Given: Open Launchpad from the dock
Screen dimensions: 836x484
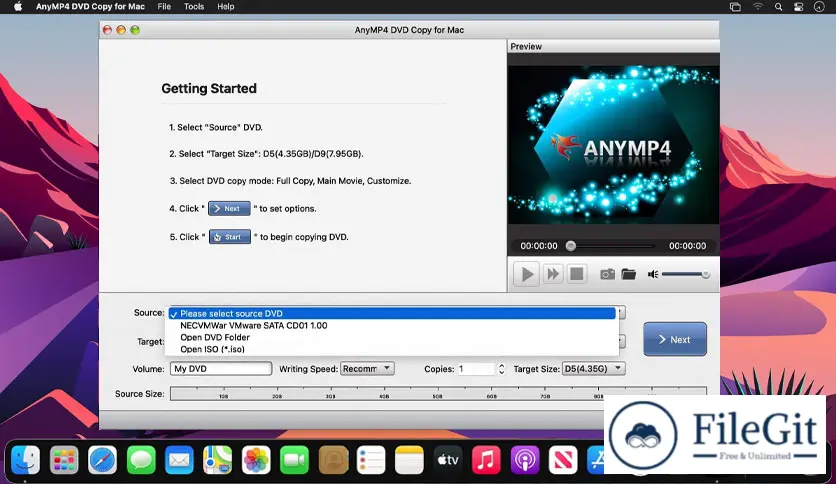Looking at the screenshot, I should 64,460.
